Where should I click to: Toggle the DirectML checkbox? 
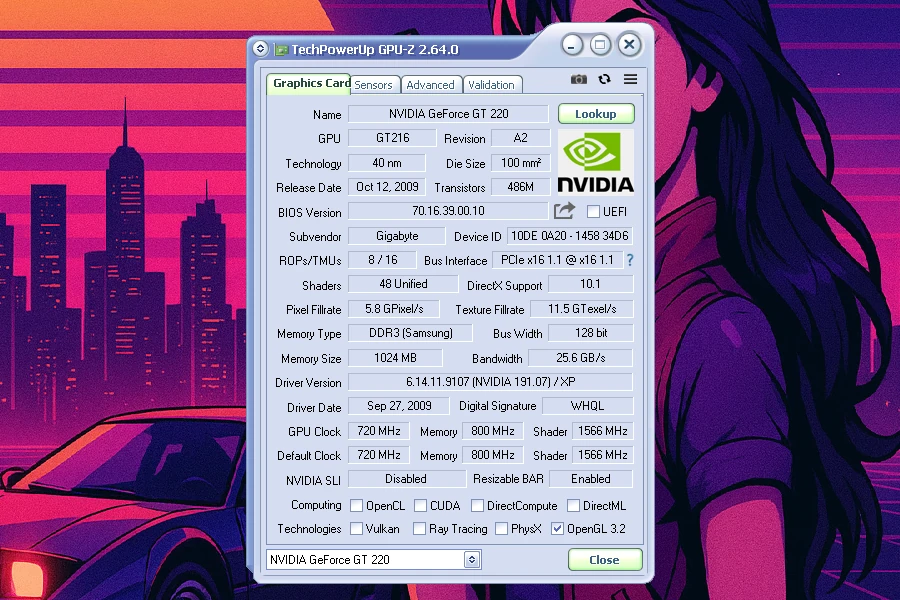[573, 505]
